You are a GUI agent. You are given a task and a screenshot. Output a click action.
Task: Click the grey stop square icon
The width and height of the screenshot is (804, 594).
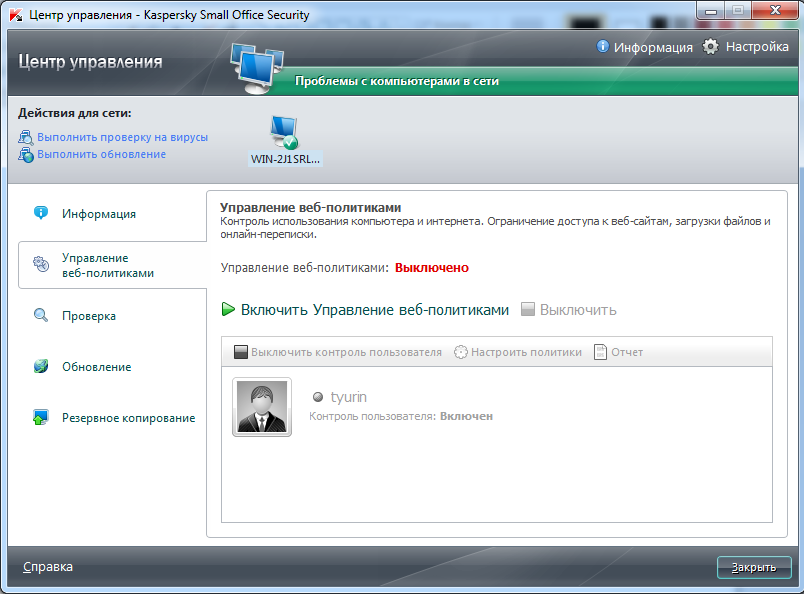[528, 309]
